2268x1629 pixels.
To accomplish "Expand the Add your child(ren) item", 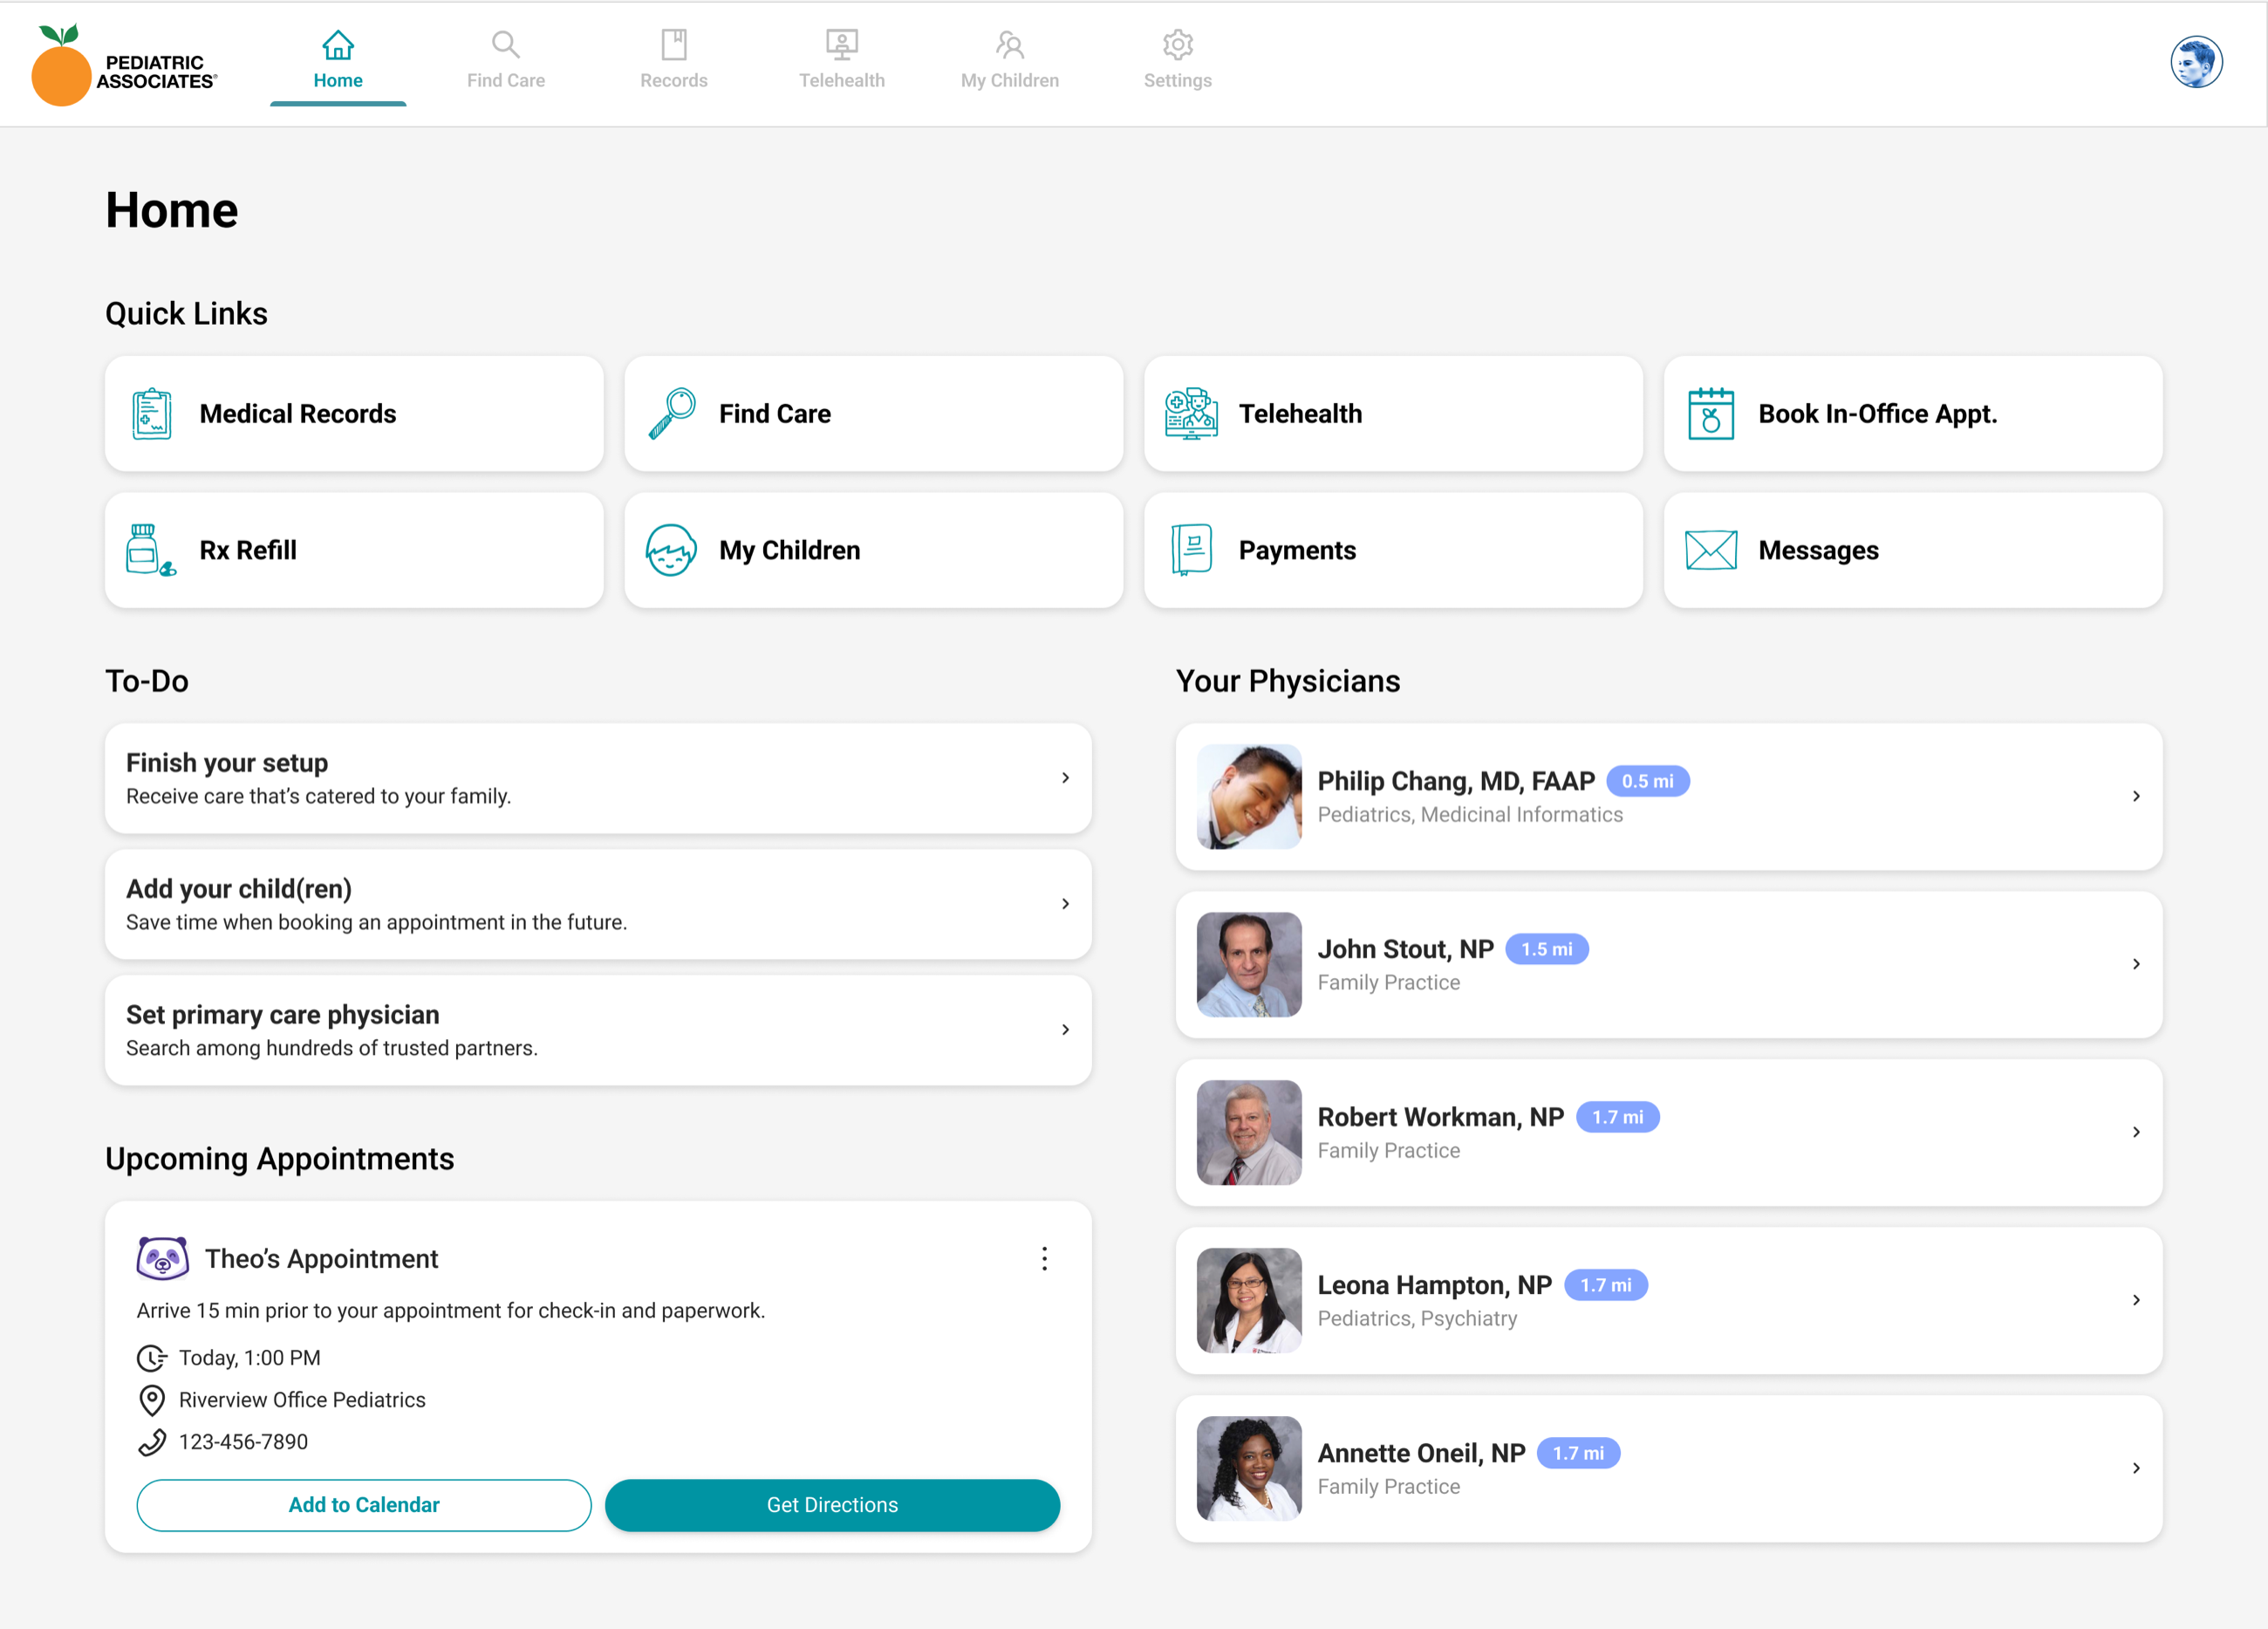I will click(598, 904).
